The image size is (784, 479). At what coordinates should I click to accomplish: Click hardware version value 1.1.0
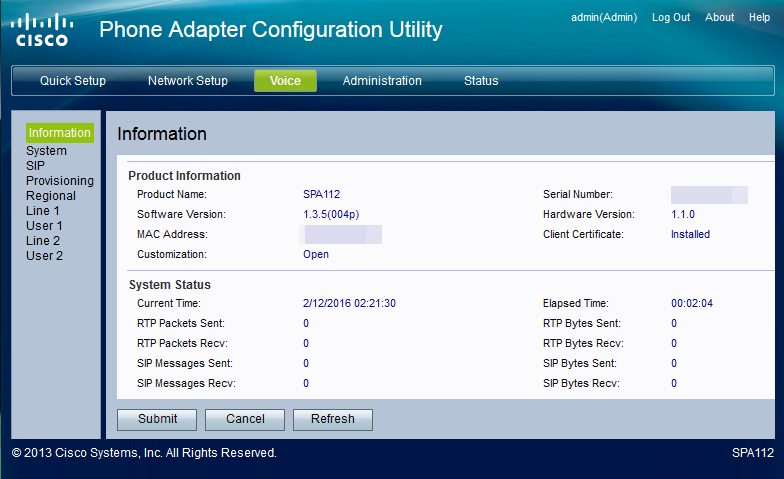[682, 214]
